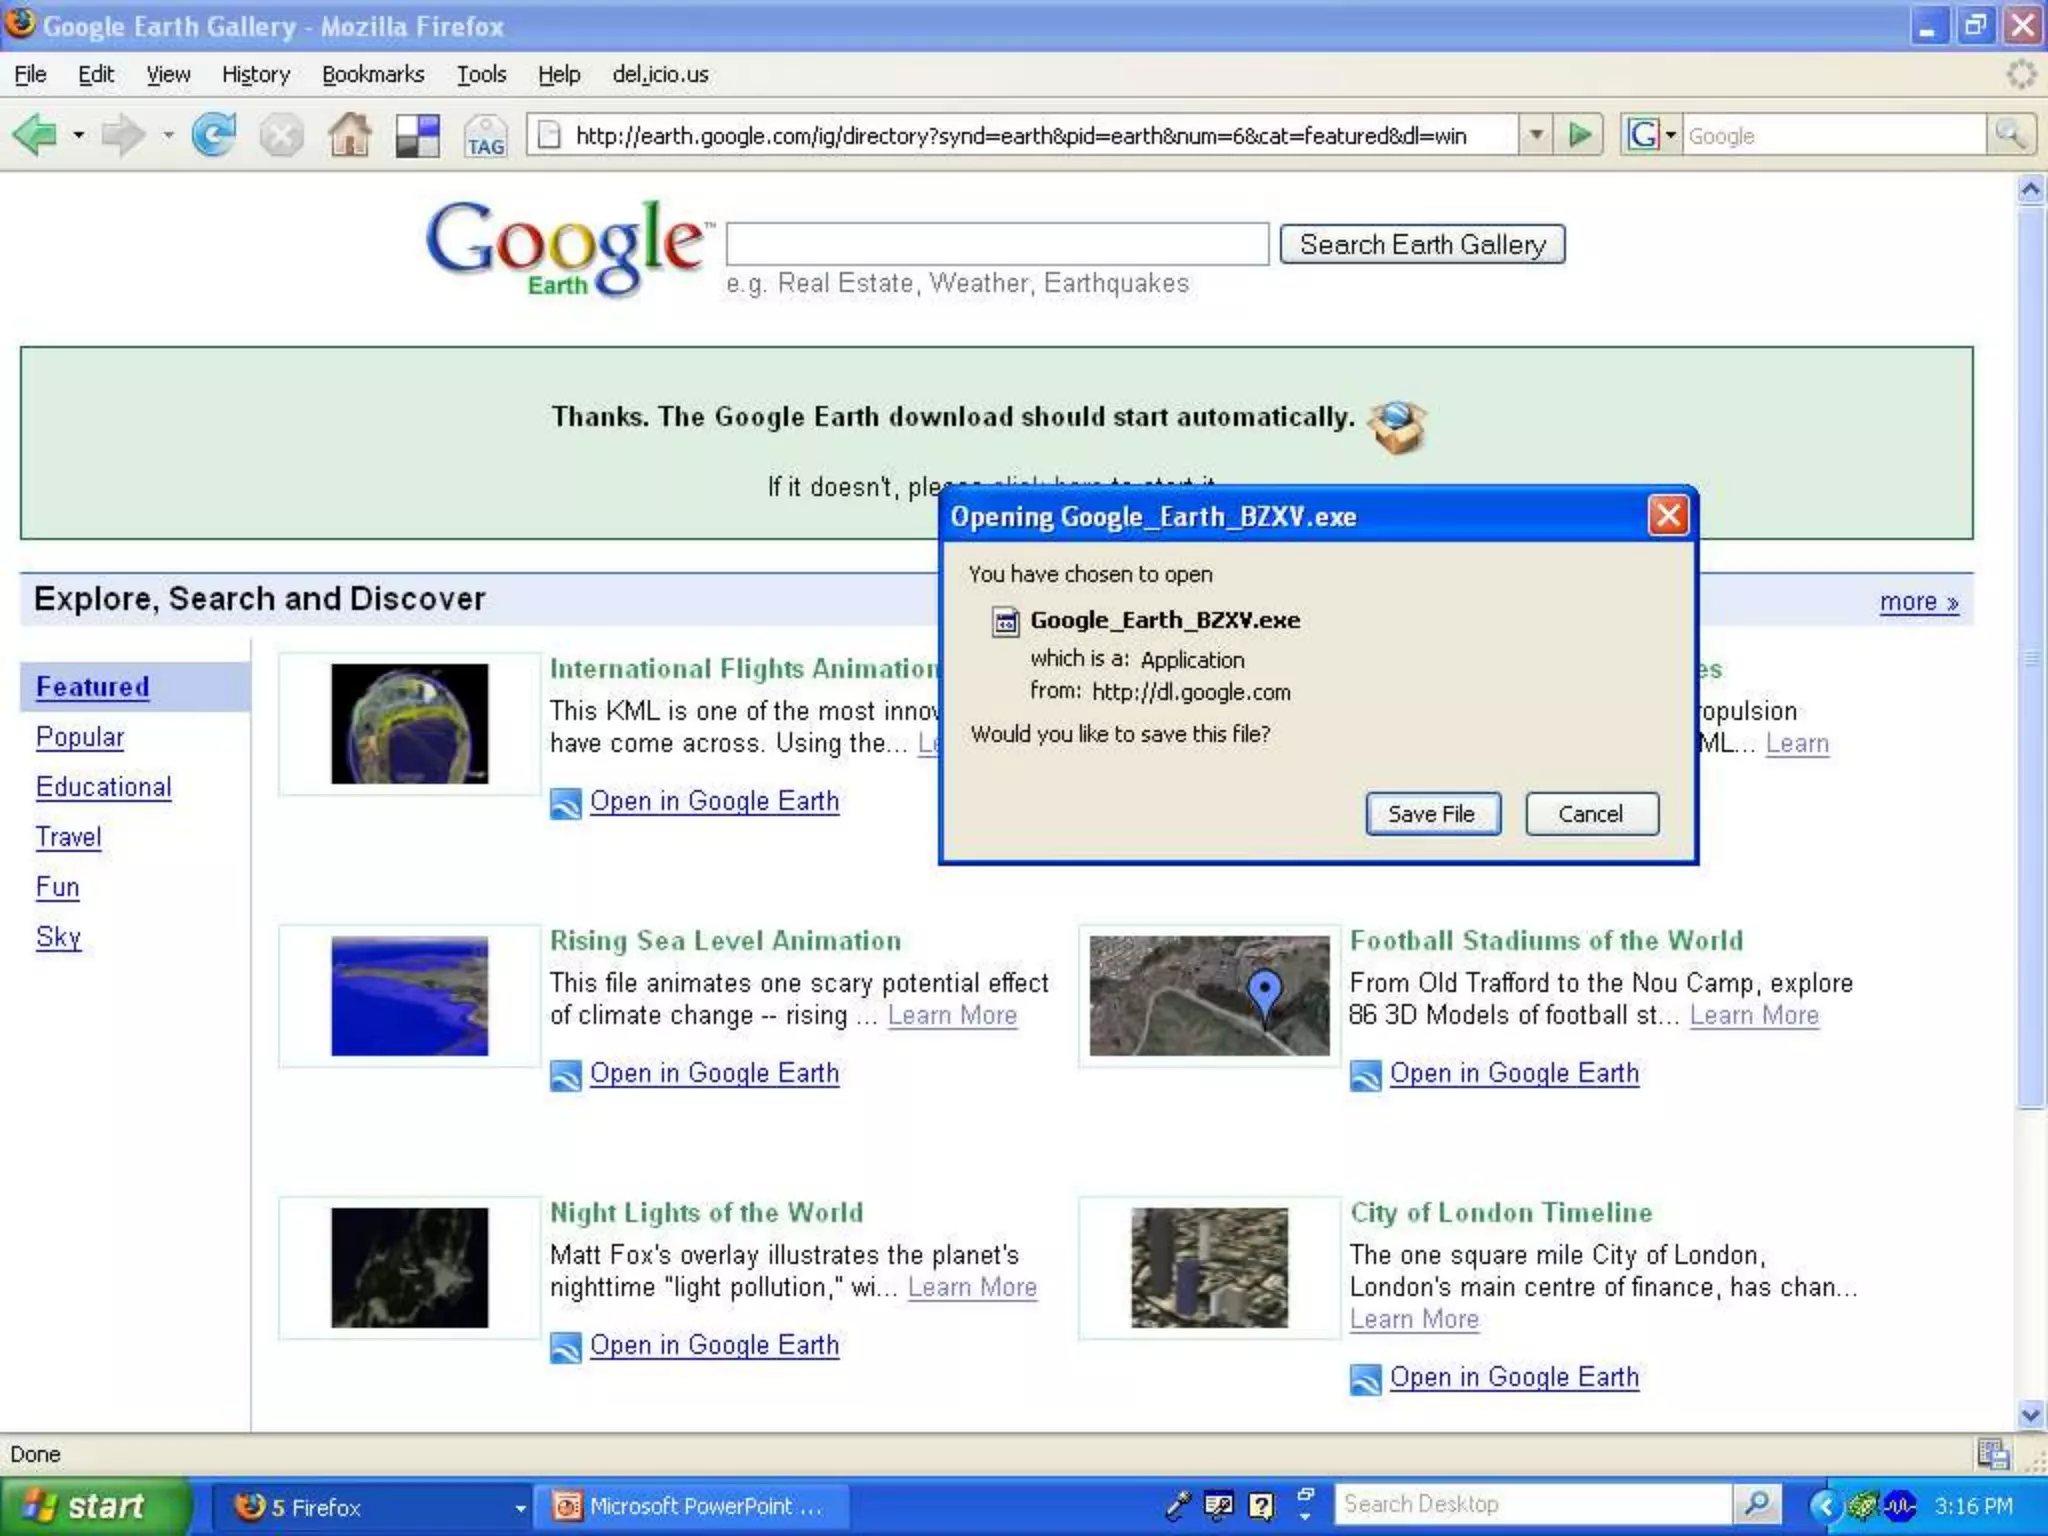Click the Google Earth icon beside City of London link
The image size is (2048, 1536).
1366,1379
